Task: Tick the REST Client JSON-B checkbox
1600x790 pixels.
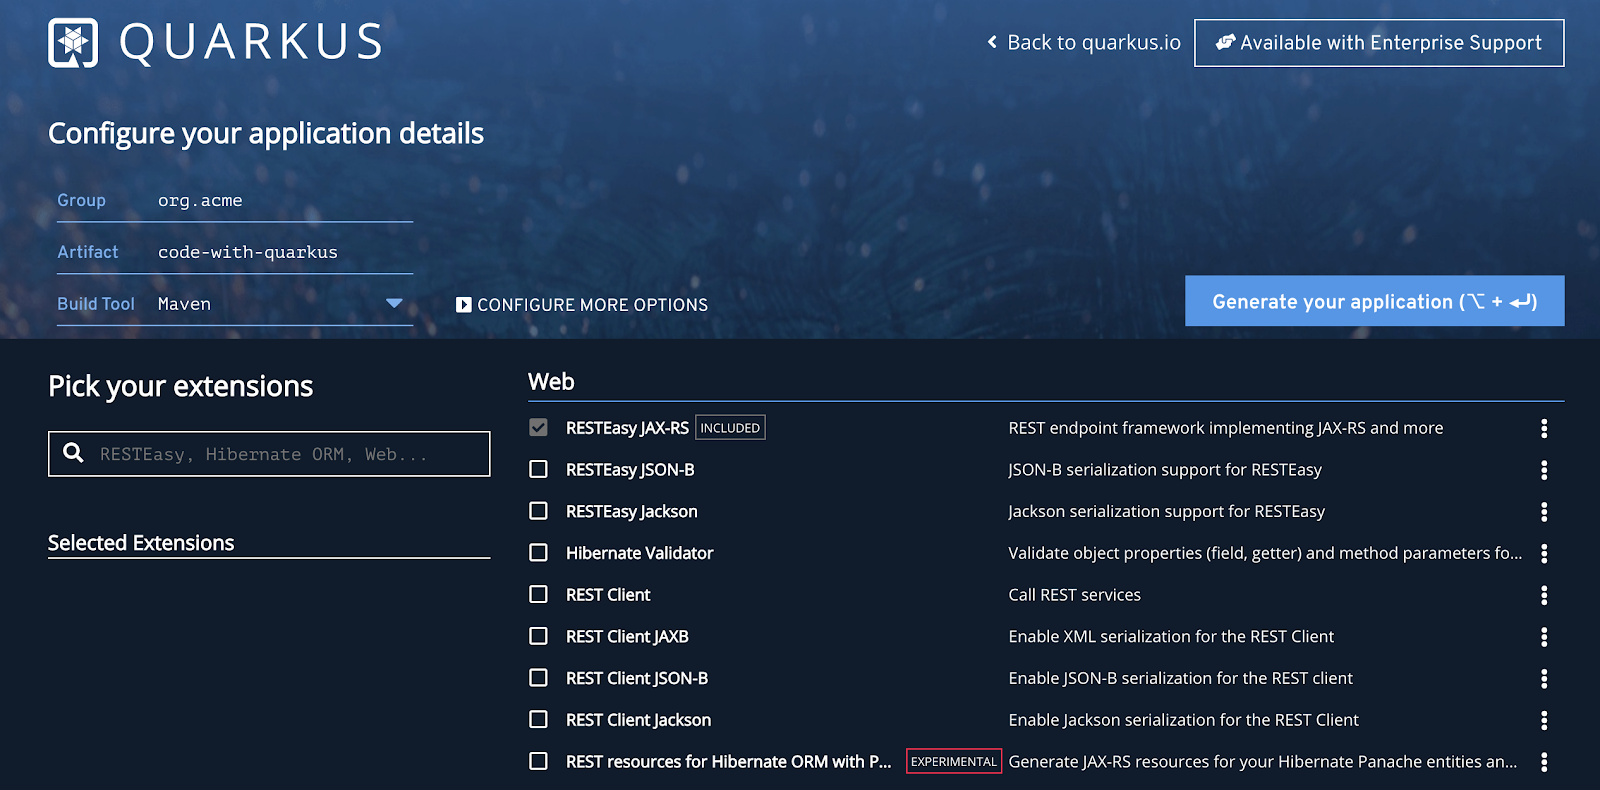Action: [538, 678]
